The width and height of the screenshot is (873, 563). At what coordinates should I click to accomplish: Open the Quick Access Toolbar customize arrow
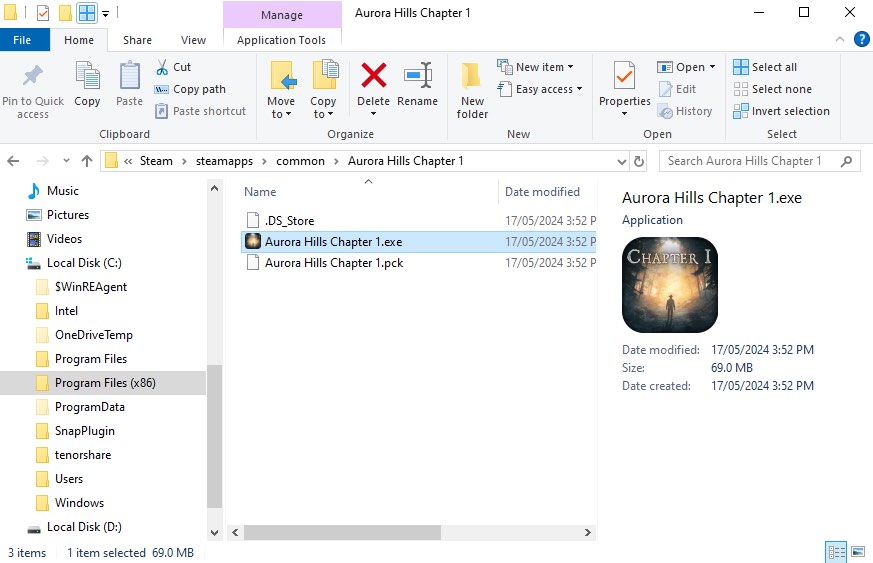(x=105, y=13)
